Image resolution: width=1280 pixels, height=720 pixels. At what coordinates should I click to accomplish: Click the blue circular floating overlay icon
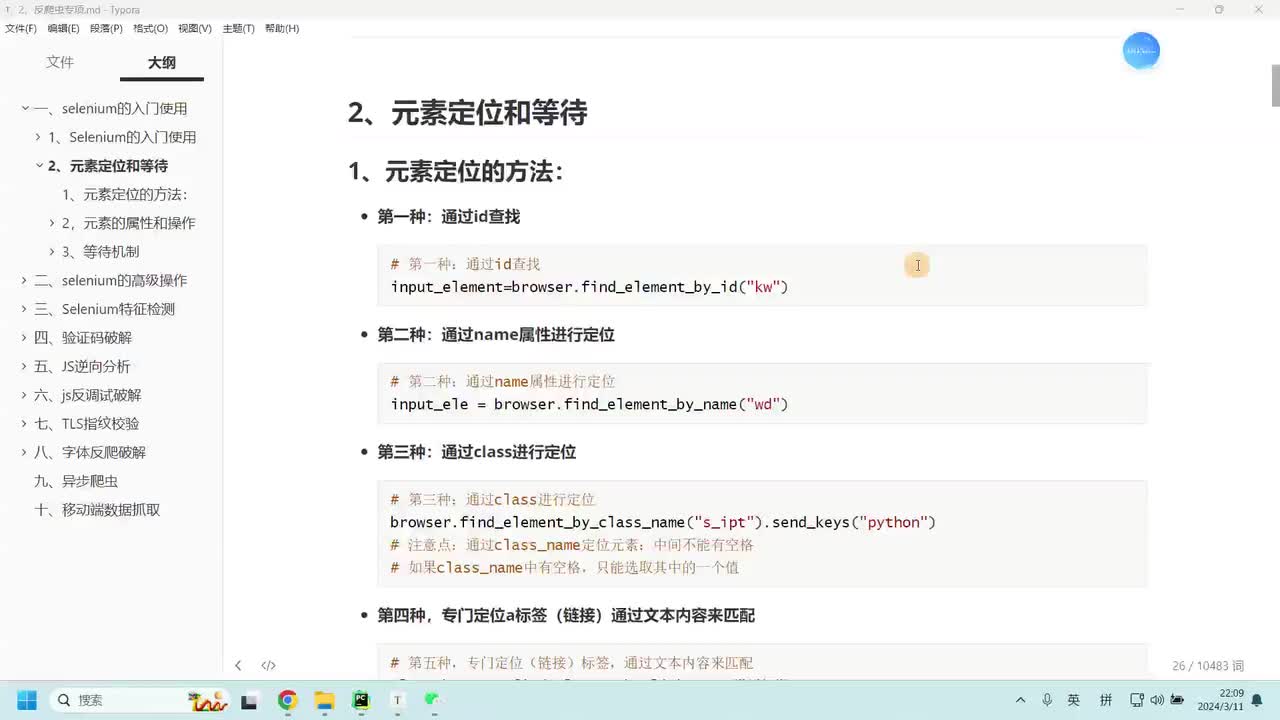coord(1141,50)
